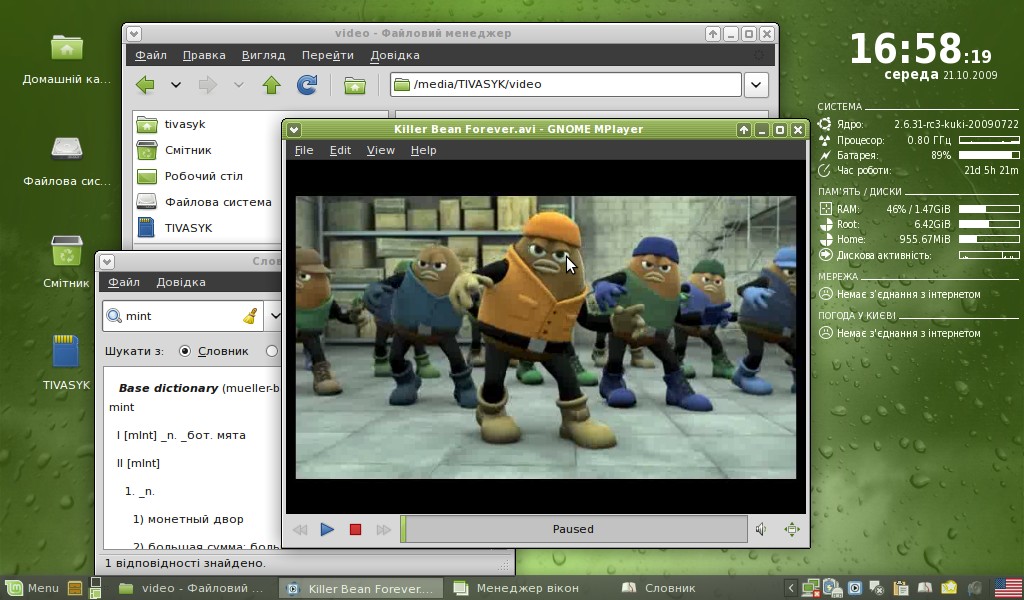The height and width of the screenshot is (600, 1024).
Task: Open Файл menu in file manager
Action: pos(151,55)
